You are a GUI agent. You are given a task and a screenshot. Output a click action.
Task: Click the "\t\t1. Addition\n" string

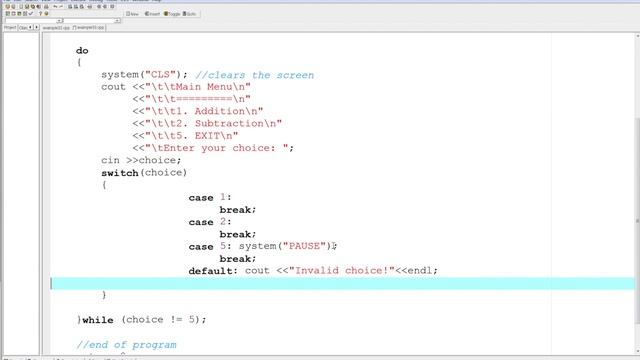point(204,111)
